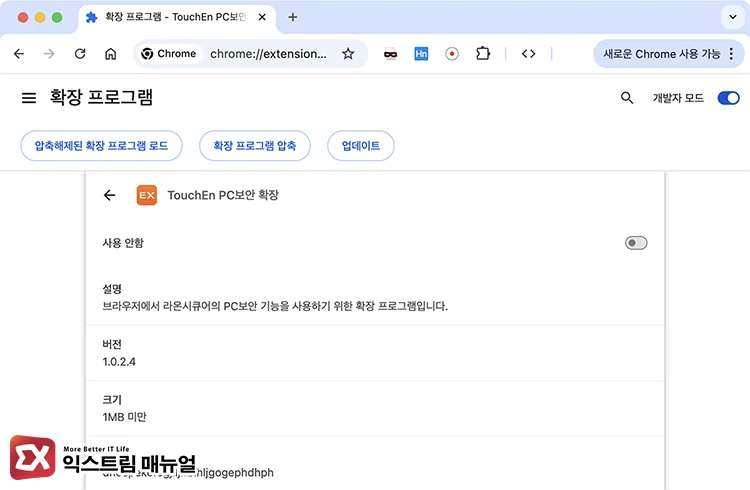Viewport: 750px width, 490px height.
Task: Click the browser forward arrow
Action: tap(49, 54)
